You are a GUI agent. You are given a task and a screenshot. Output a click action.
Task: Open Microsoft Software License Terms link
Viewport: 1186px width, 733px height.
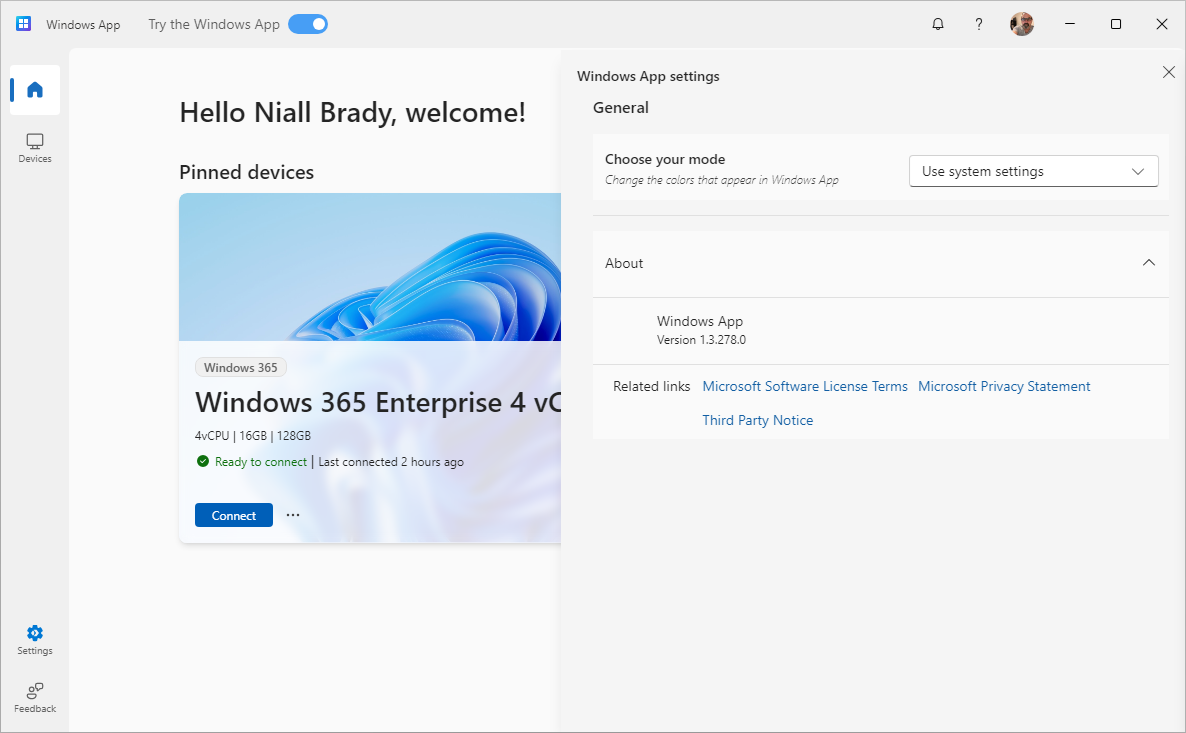[x=805, y=387]
